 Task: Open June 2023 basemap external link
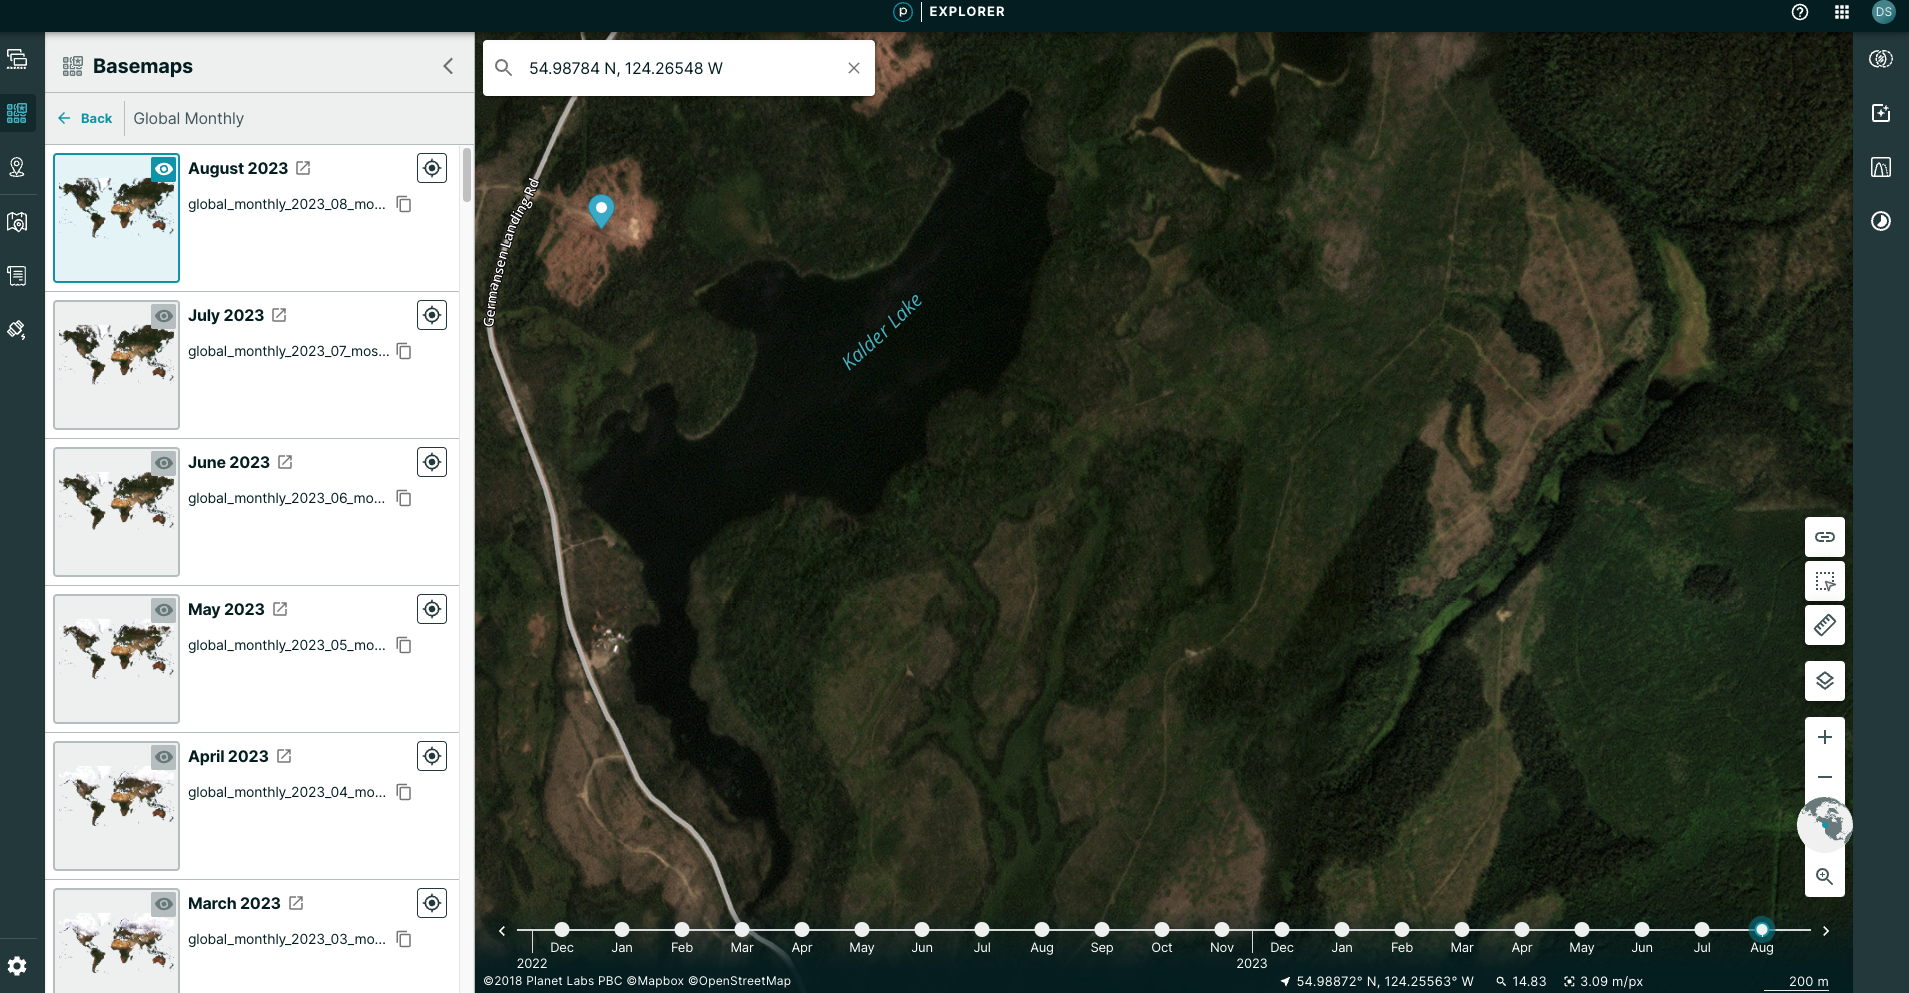coord(285,462)
